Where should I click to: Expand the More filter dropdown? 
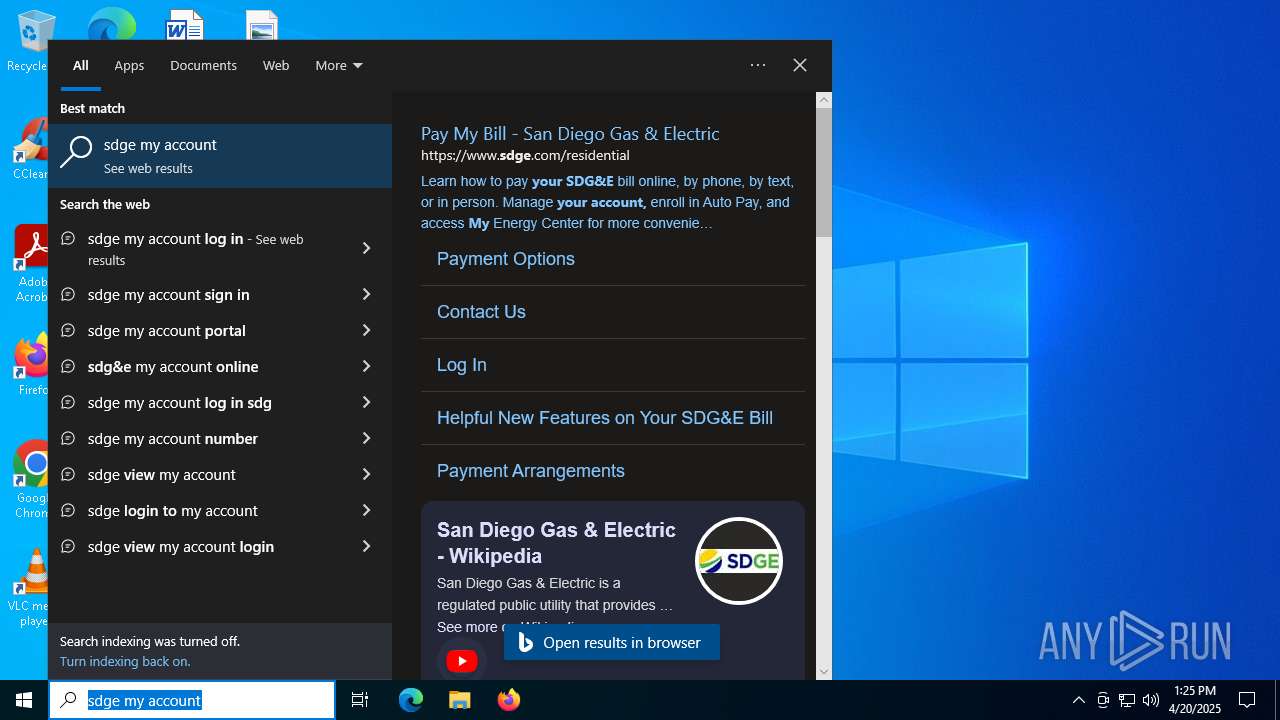click(339, 65)
